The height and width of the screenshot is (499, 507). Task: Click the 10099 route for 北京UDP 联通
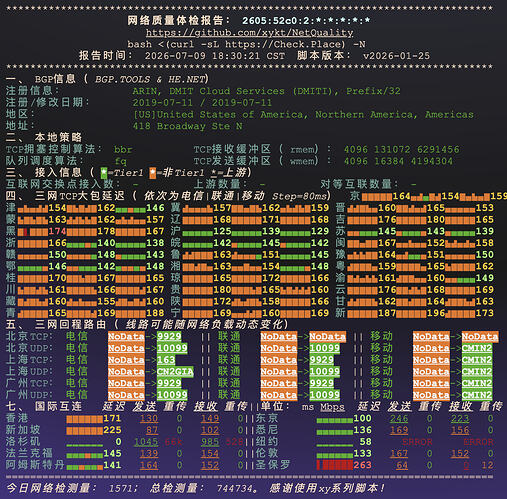point(325,348)
